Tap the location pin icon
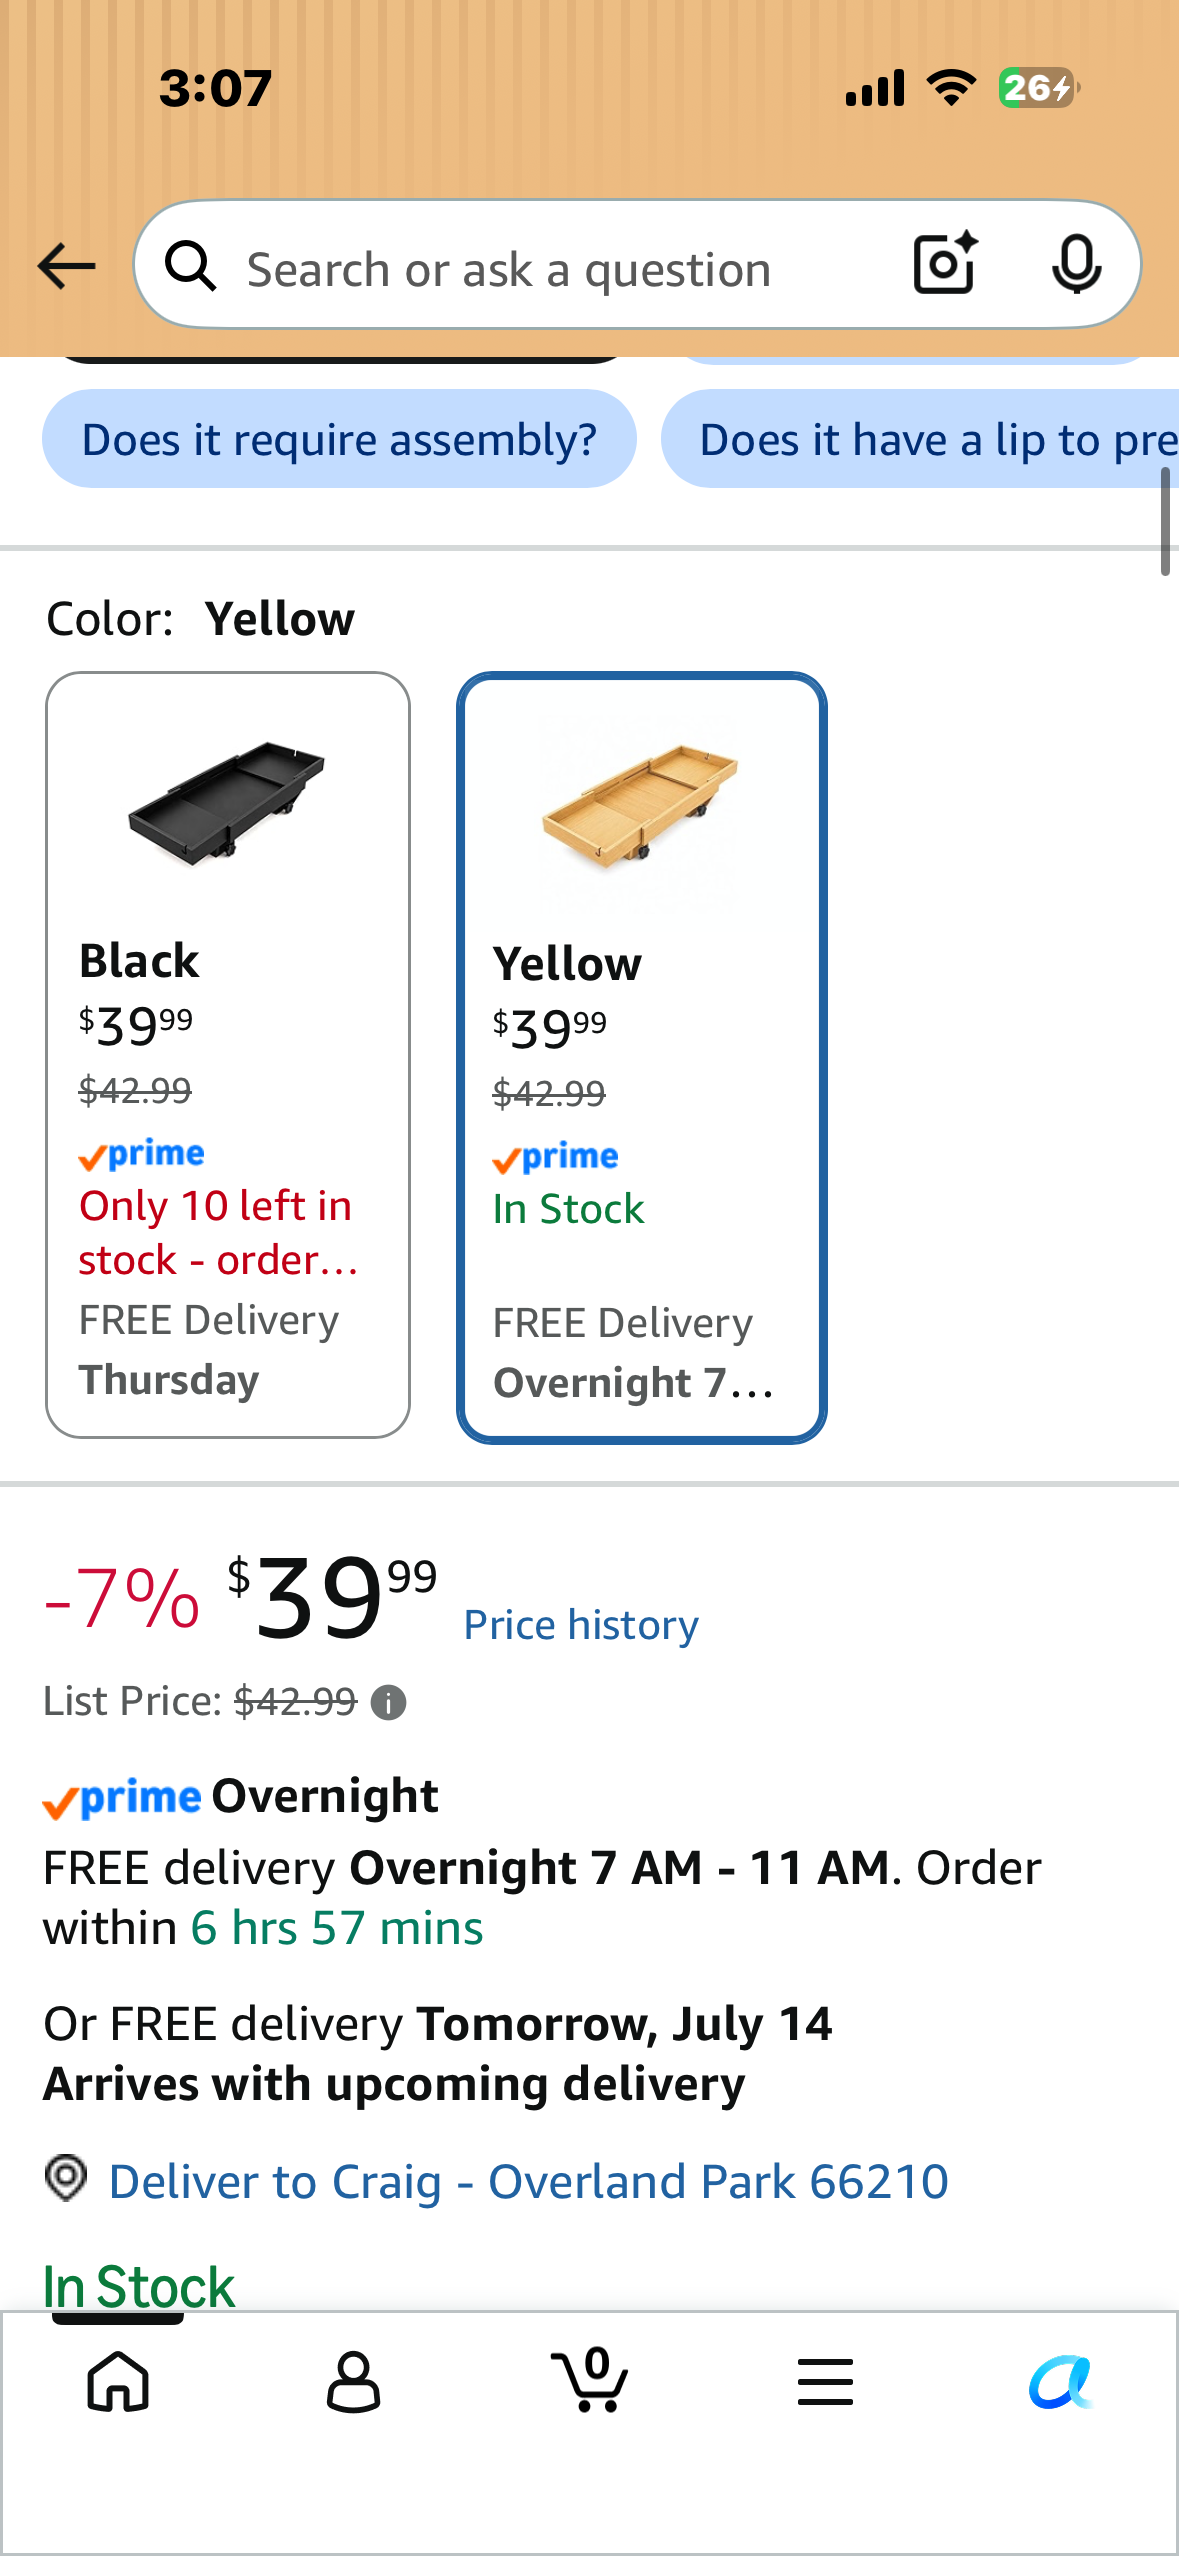Image resolution: width=1179 pixels, height=2556 pixels. pos(67,2178)
